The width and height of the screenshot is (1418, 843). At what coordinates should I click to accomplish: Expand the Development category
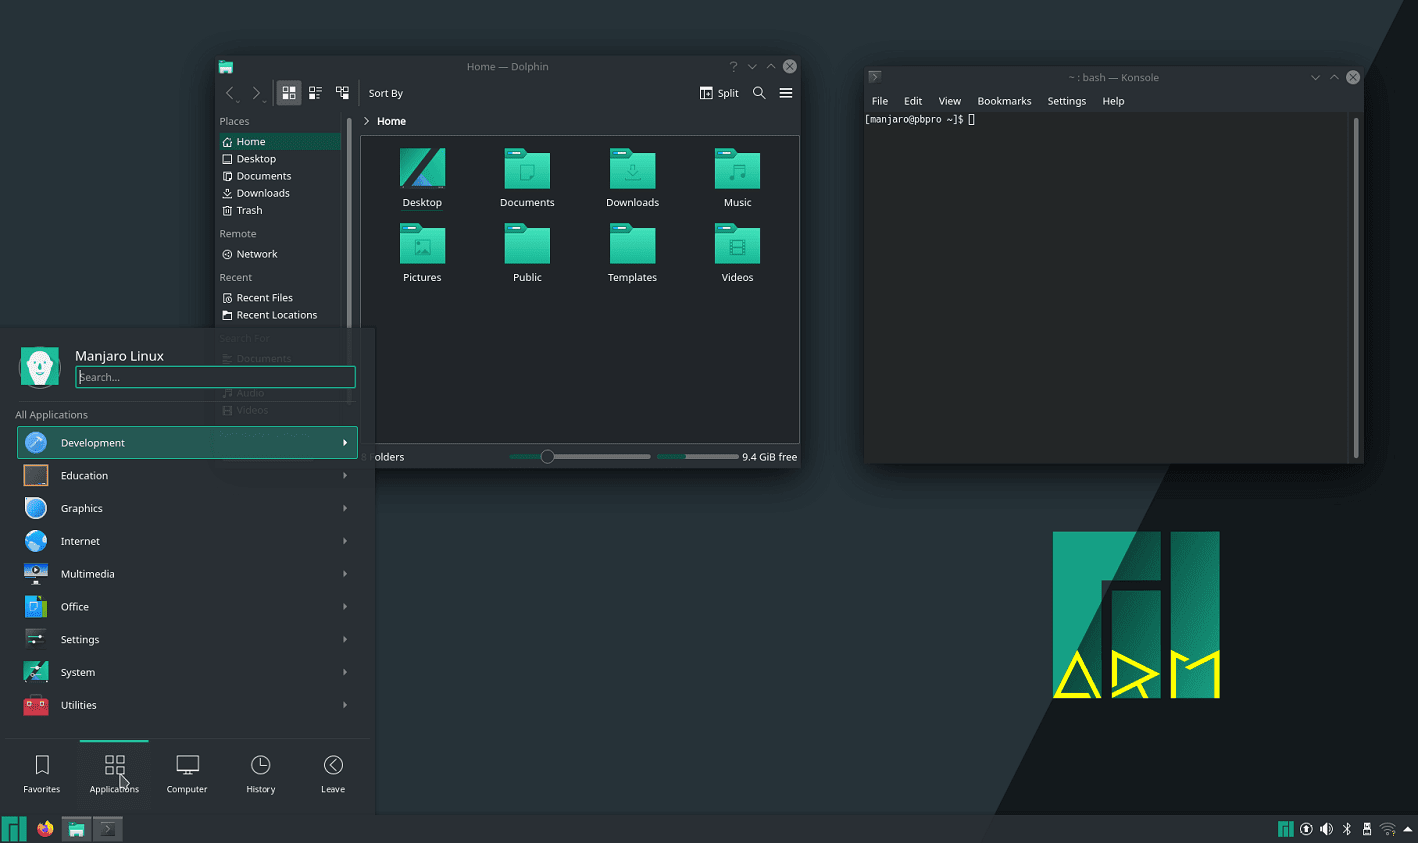187,443
